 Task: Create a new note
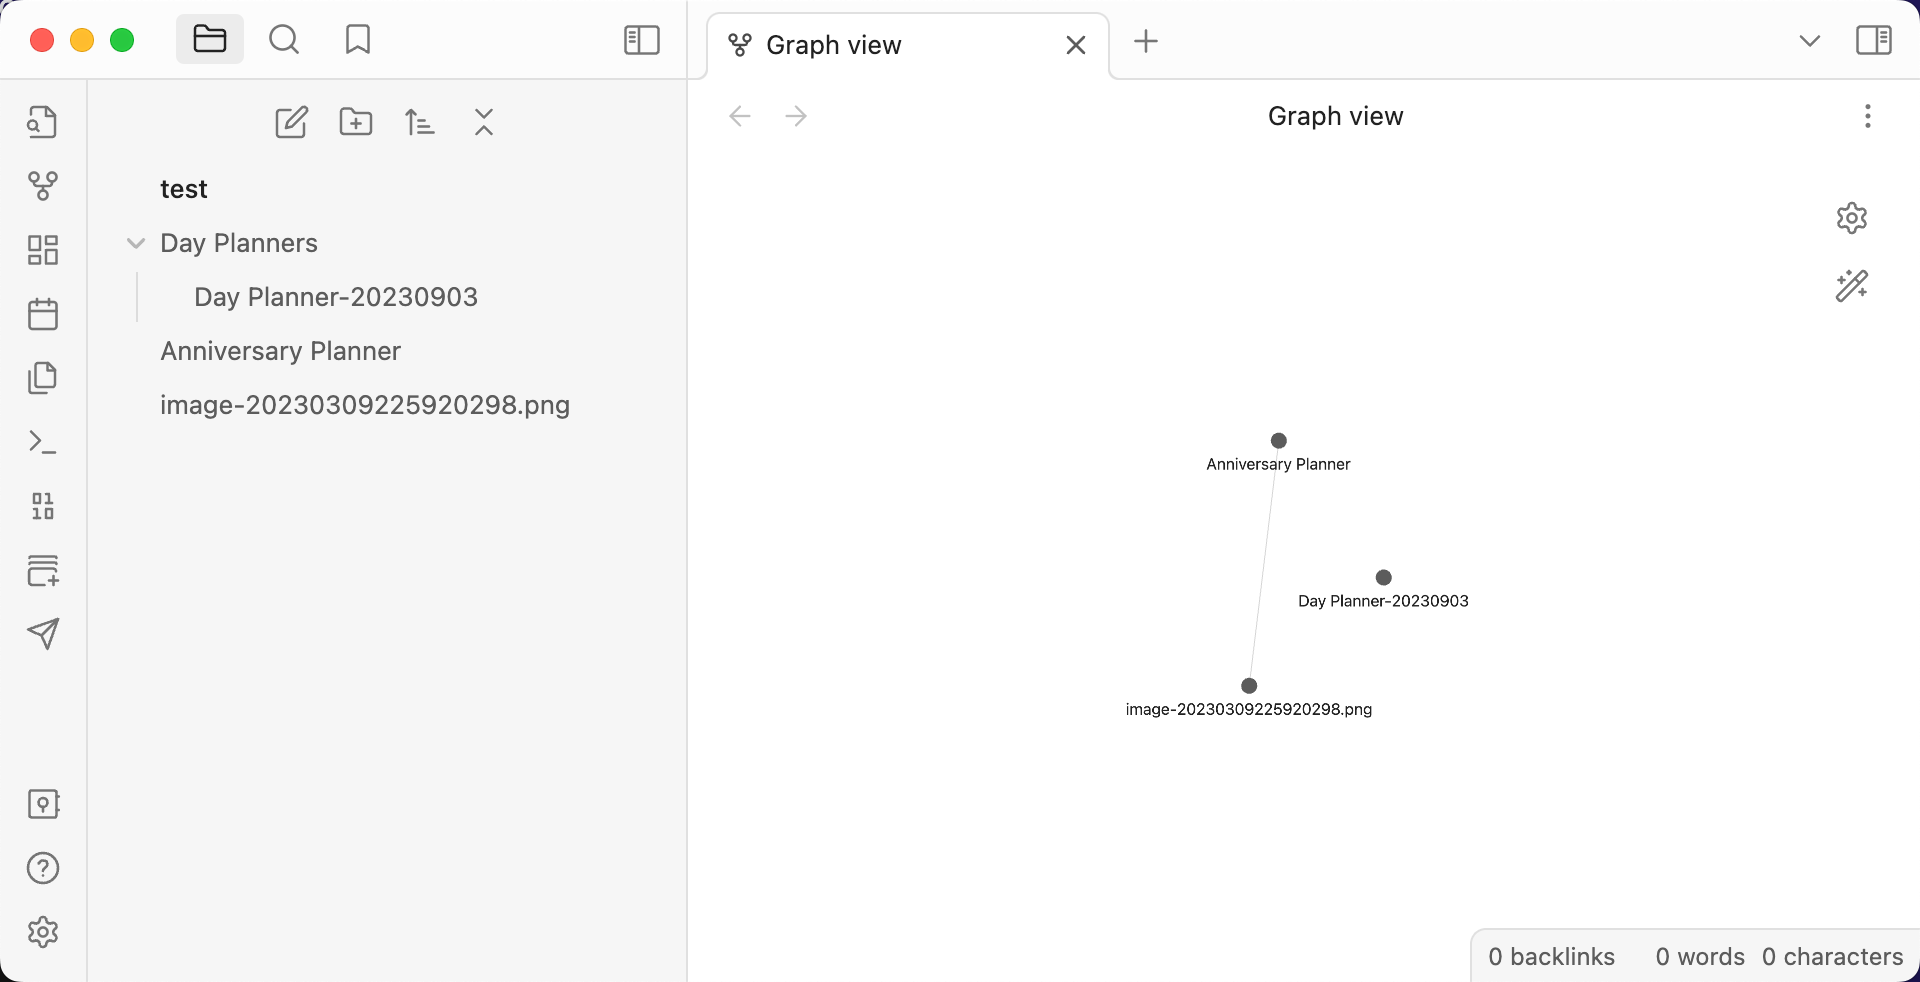click(291, 122)
